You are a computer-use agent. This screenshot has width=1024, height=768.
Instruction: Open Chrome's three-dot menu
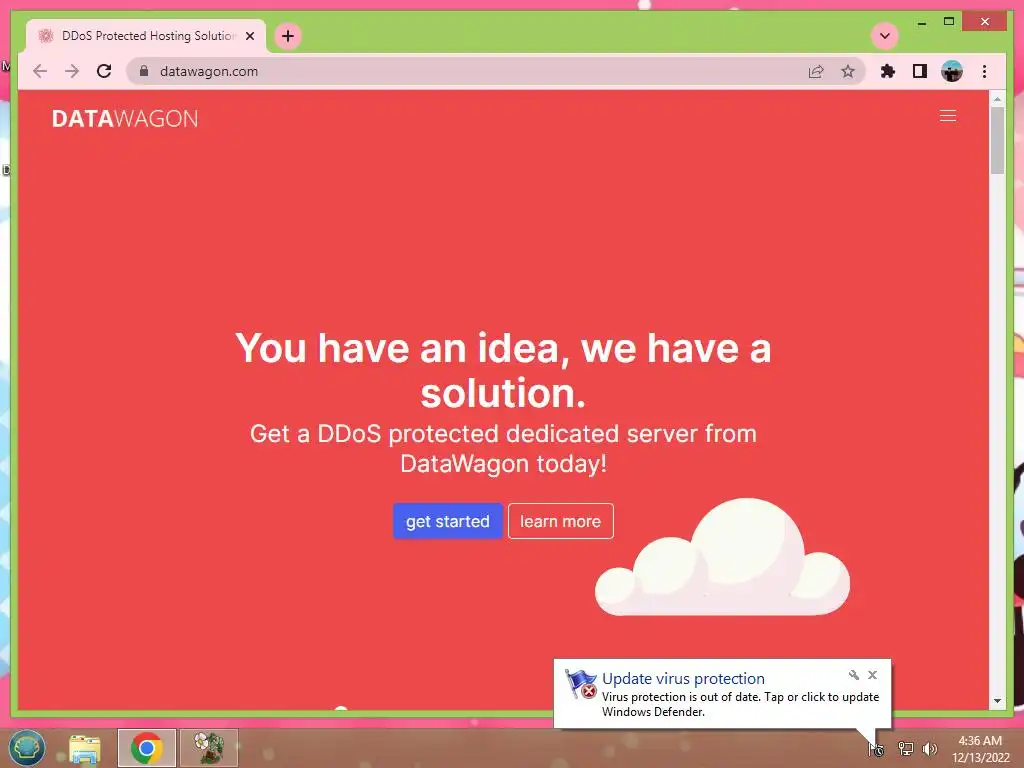click(x=984, y=71)
